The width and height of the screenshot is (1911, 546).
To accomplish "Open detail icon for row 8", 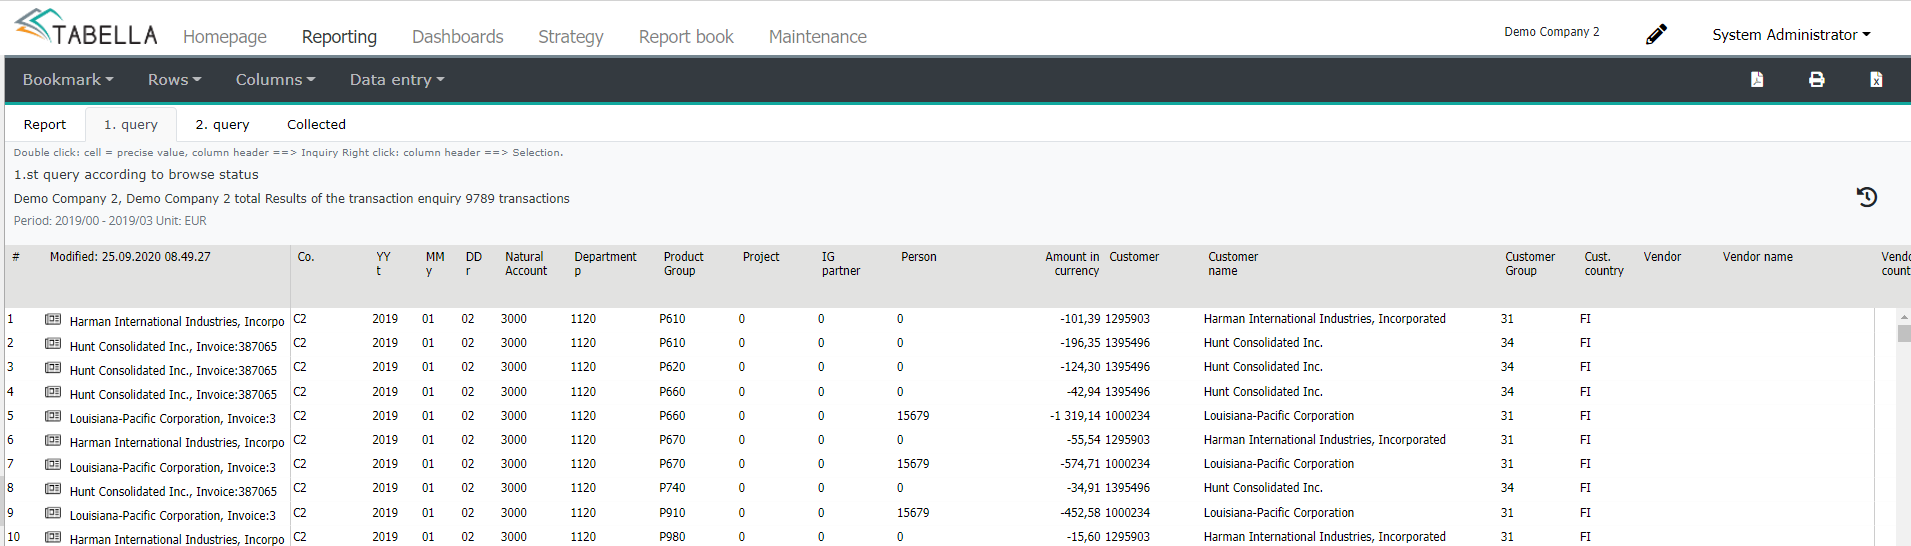I will [53, 489].
